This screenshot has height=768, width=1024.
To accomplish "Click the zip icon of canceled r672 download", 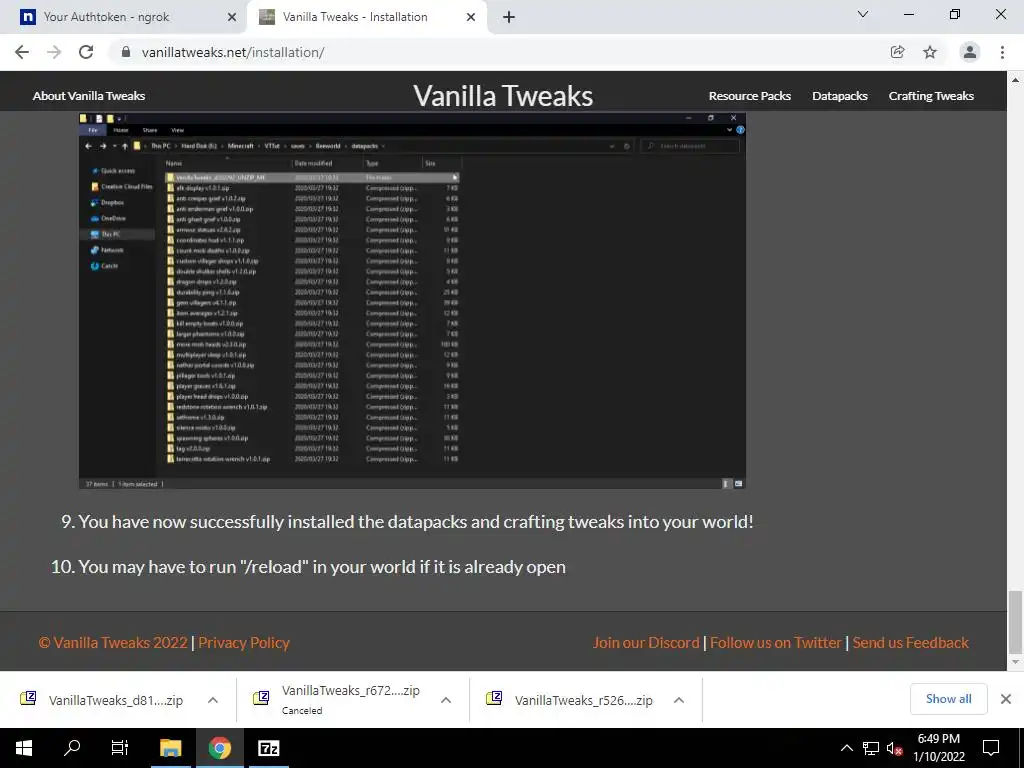I will click(x=261, y=698).
